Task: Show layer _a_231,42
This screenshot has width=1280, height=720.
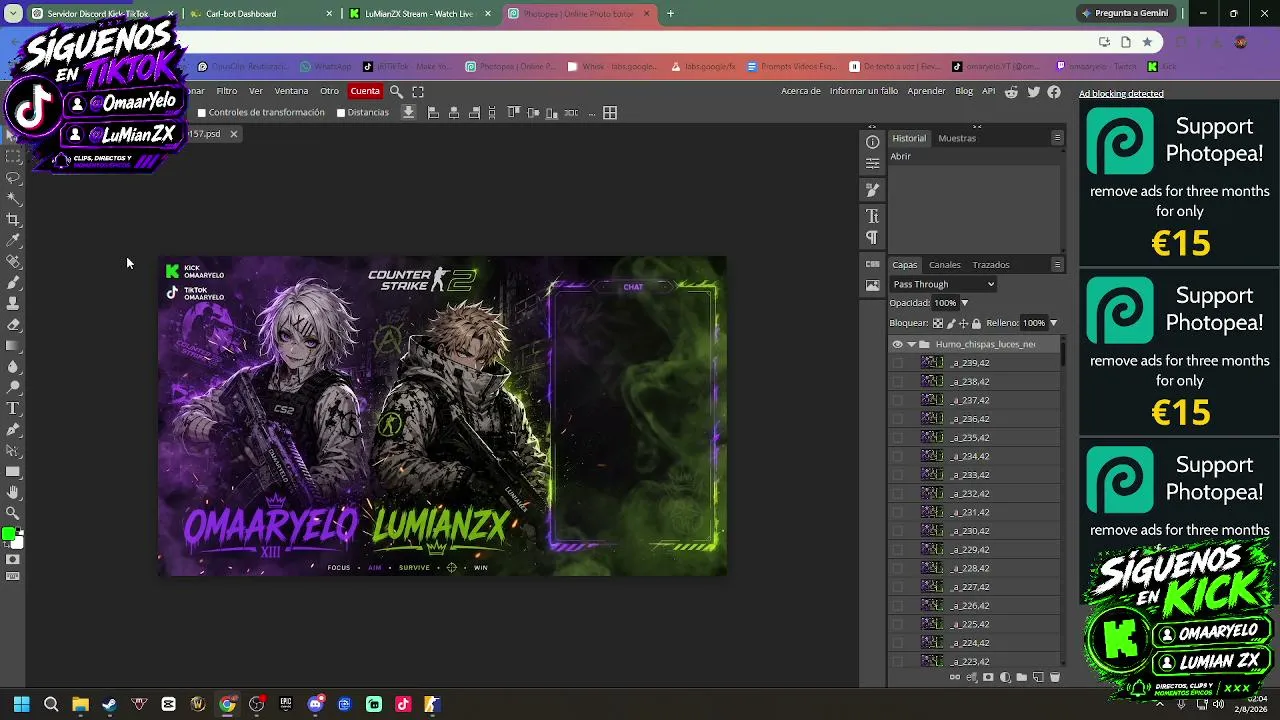Action: (x=897, y=512)
